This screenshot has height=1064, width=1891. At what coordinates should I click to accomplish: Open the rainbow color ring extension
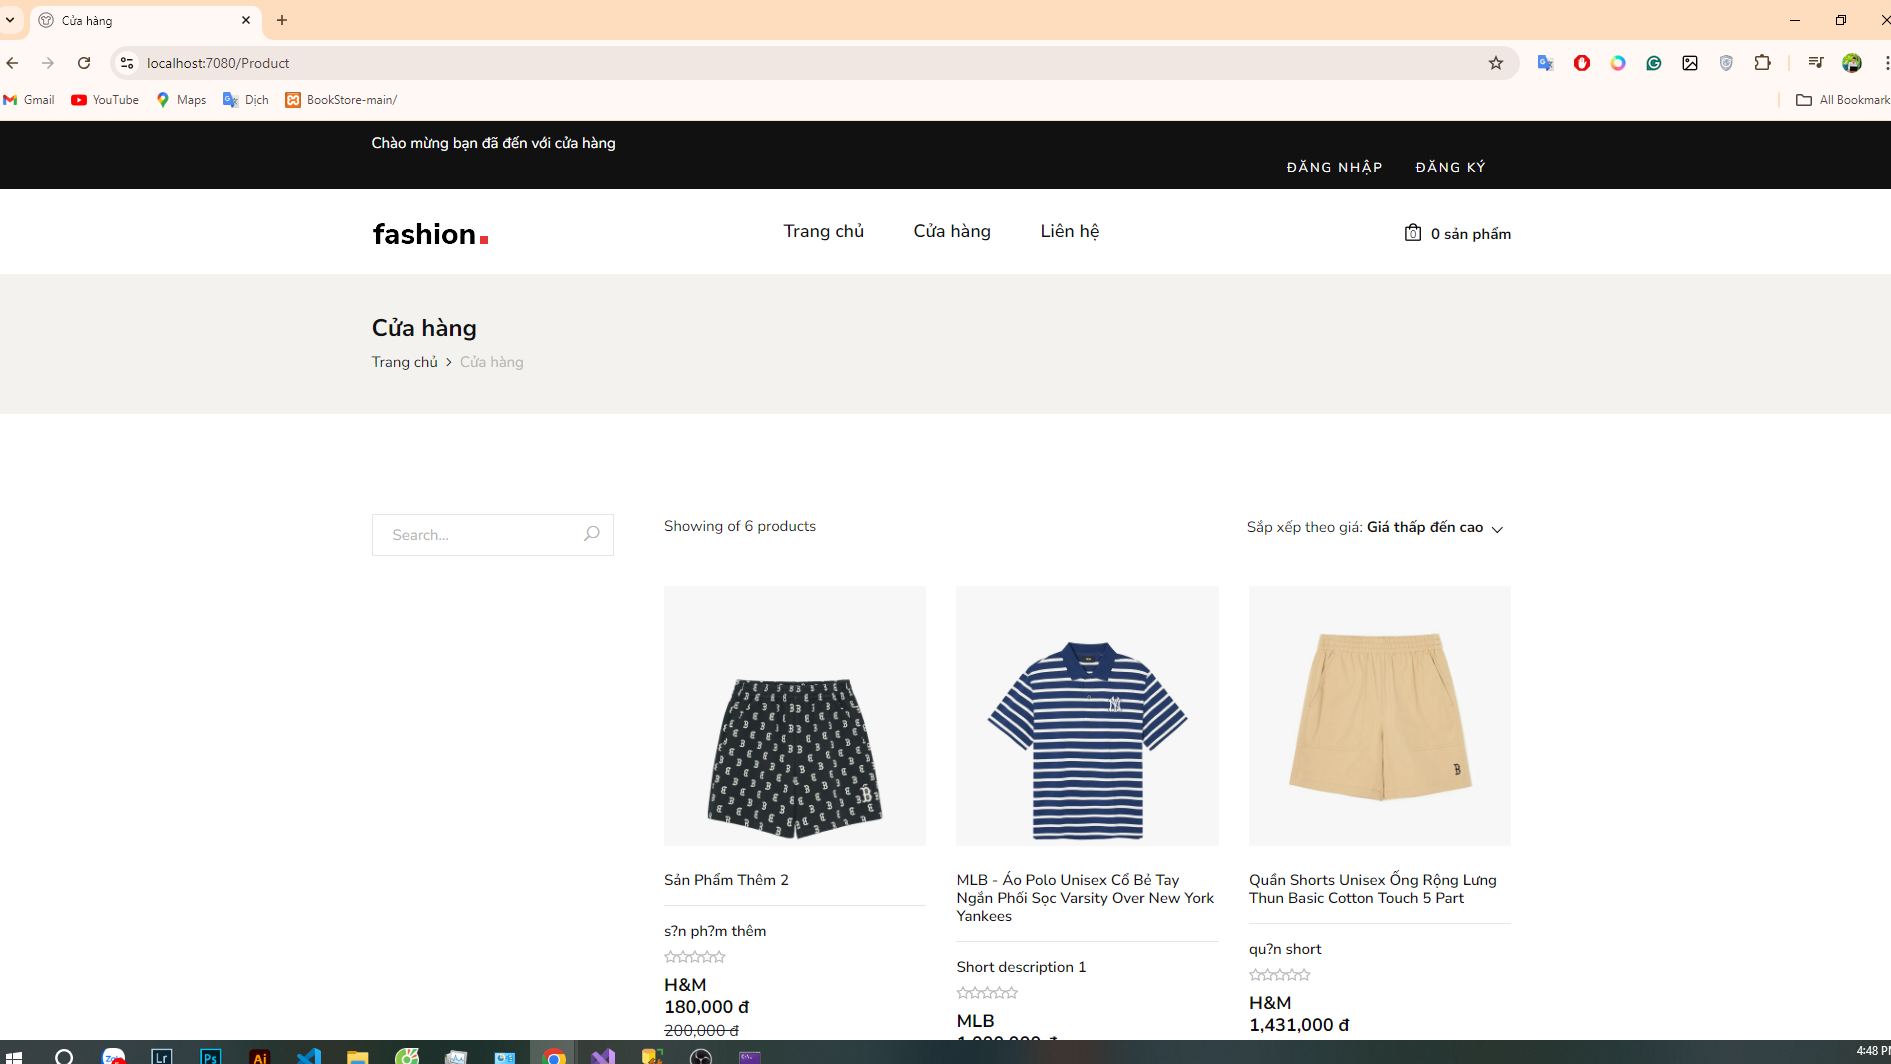[x=1618, y=63]
